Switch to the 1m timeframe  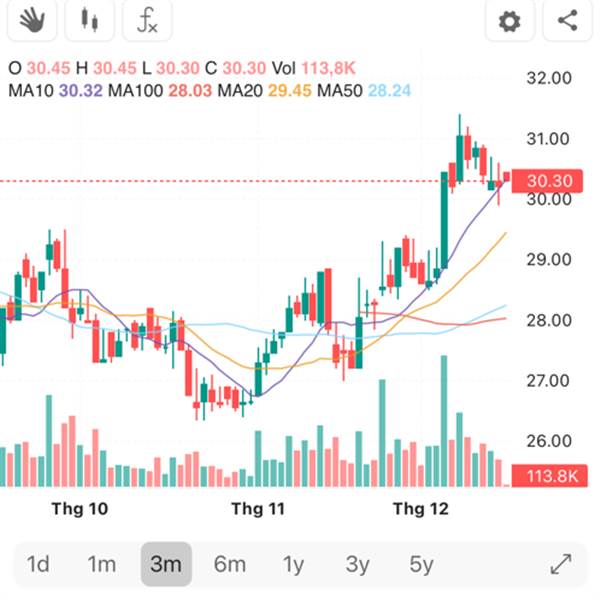click(x=102, y=564)
